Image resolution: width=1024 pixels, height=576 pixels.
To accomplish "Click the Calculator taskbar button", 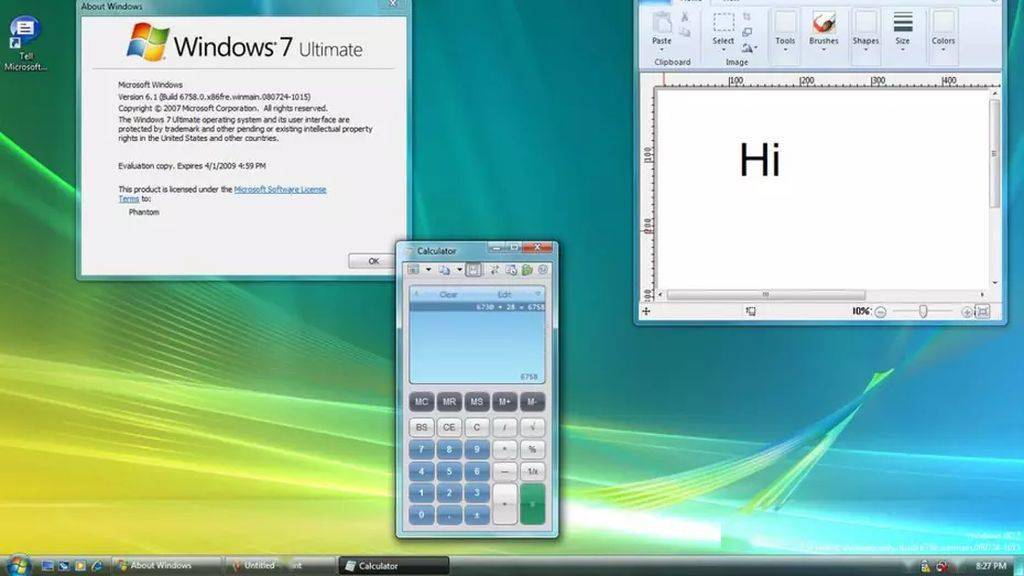I will 394,566.
